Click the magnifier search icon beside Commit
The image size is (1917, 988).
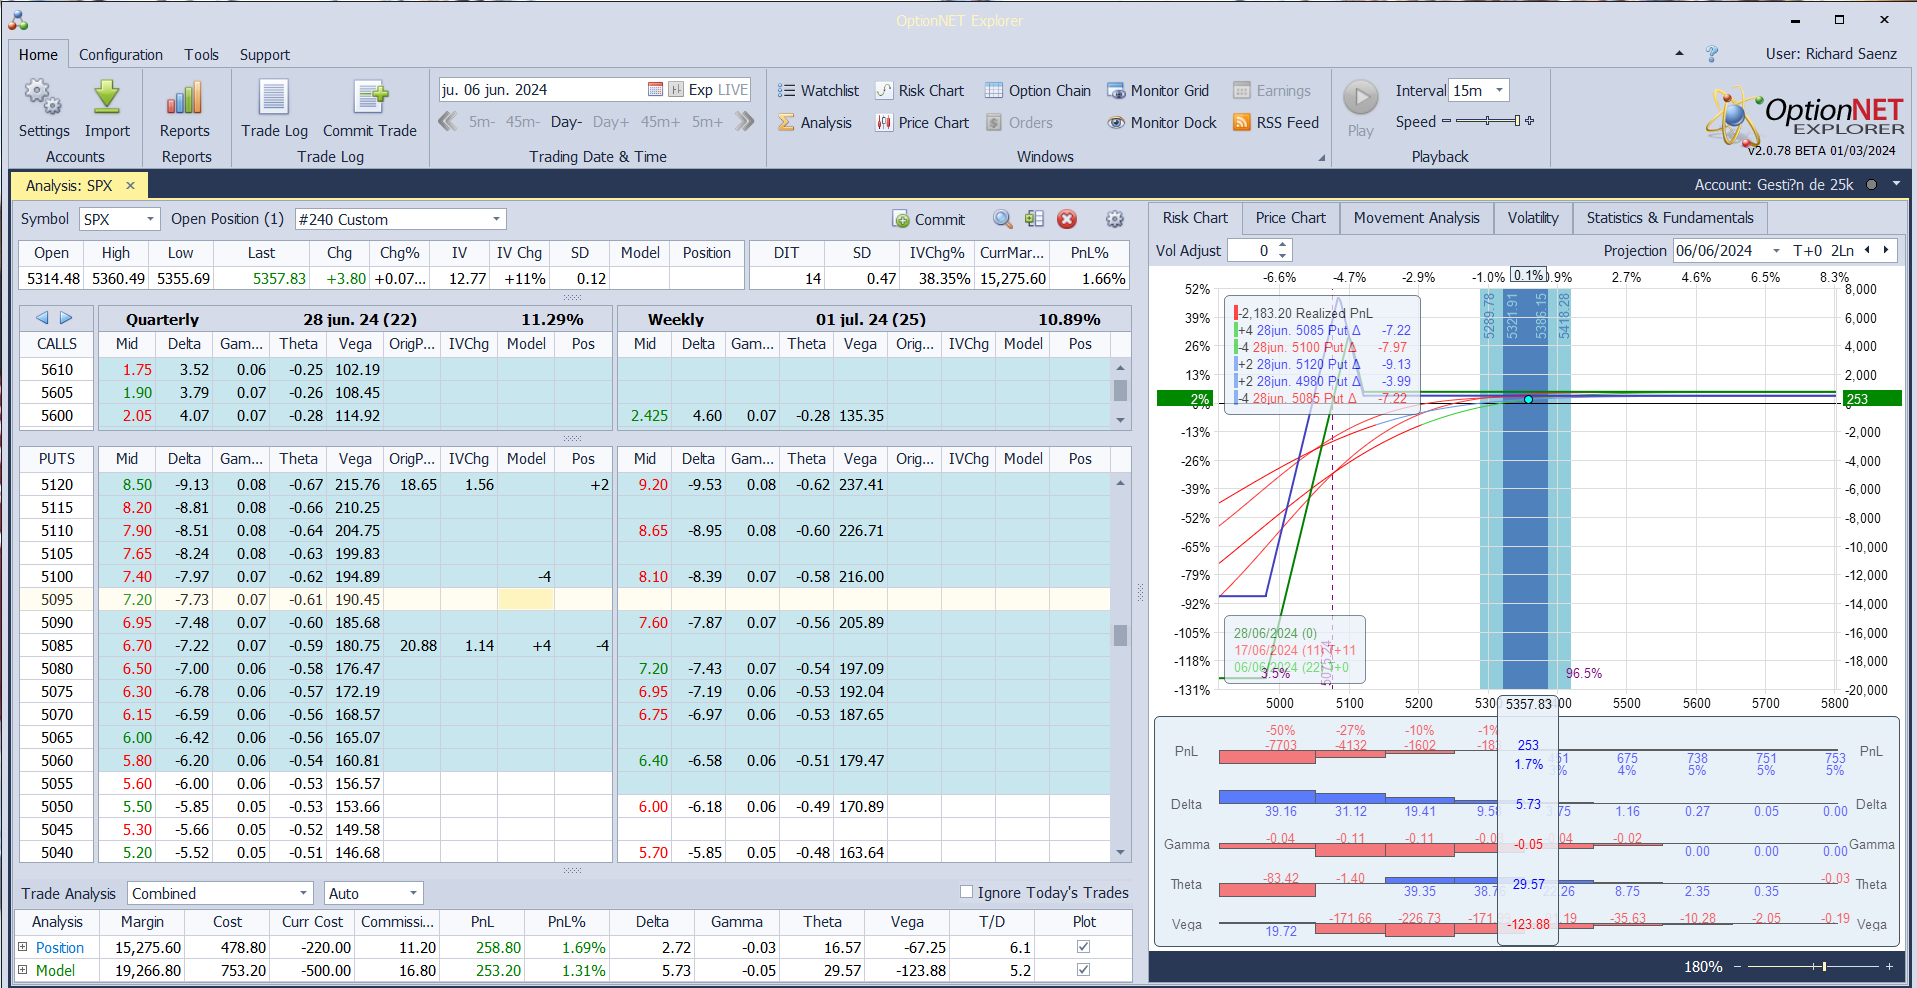pyautogui.click(x=1002, y=219)
